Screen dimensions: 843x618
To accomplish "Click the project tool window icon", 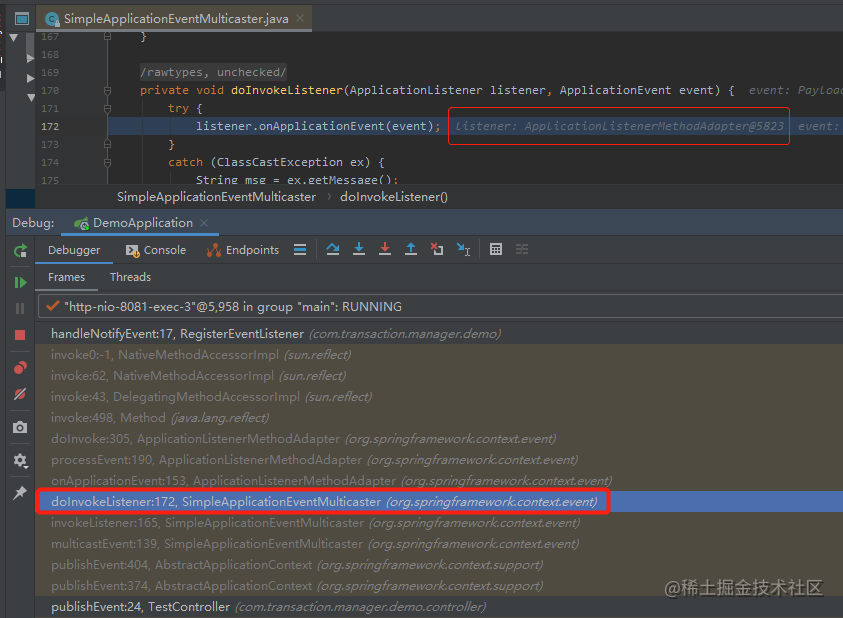I will (22, 19).
